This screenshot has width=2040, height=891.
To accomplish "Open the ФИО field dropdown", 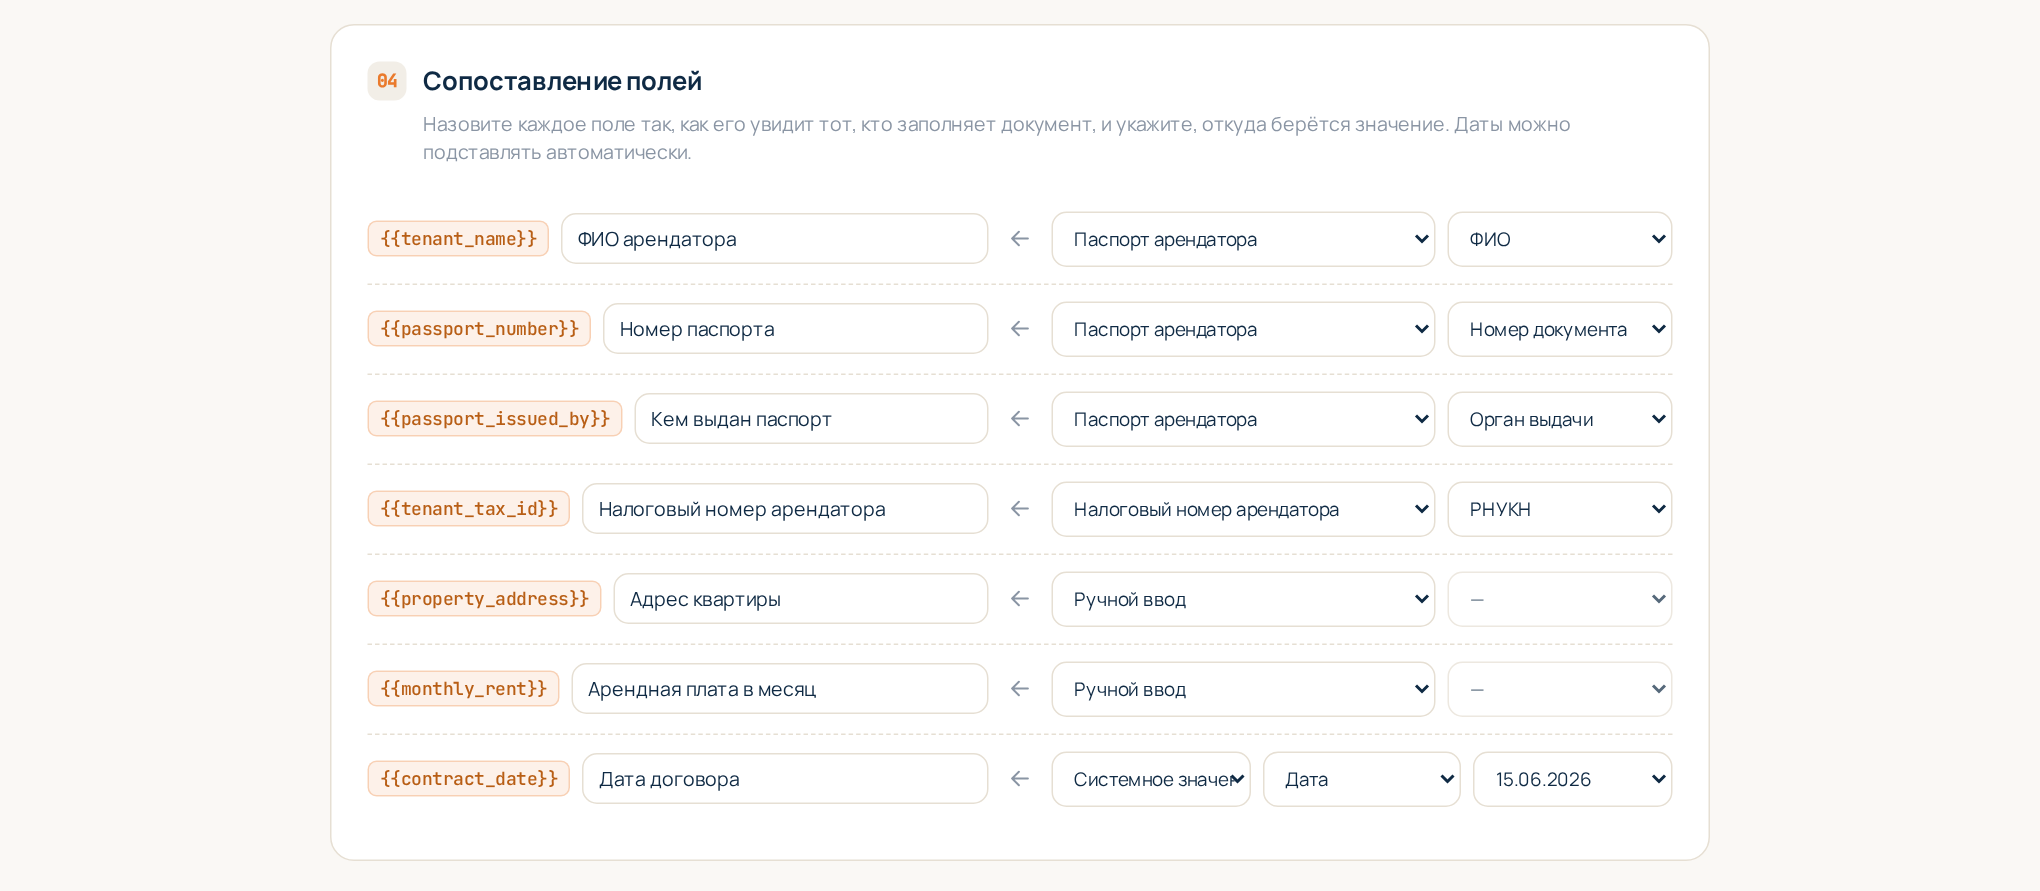I will 1559,239.
